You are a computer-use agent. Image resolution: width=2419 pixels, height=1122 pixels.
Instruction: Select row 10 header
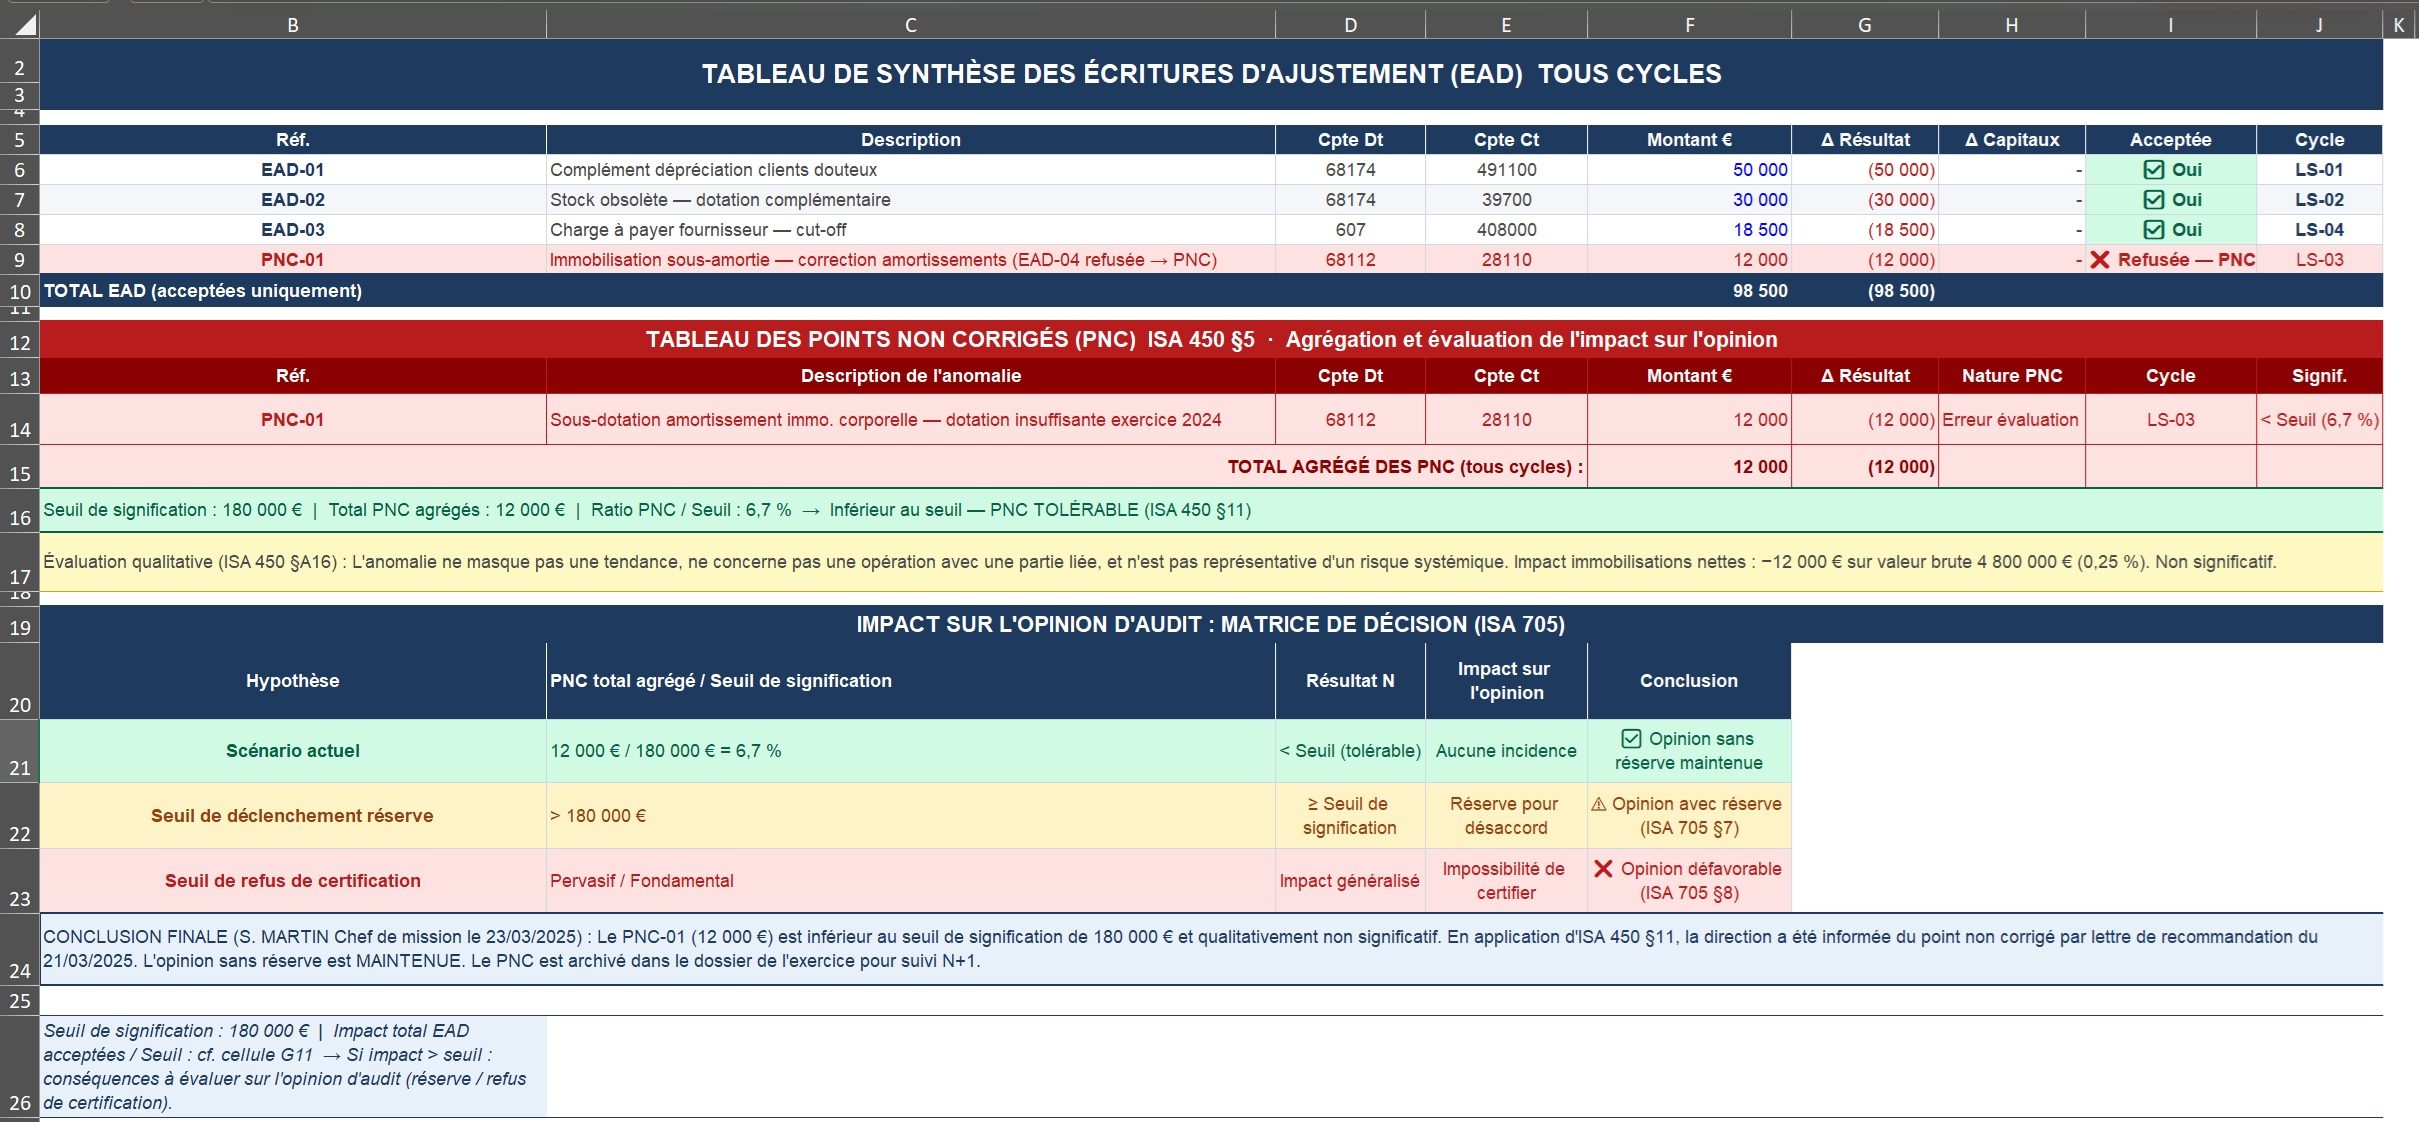tap(19, 292)
